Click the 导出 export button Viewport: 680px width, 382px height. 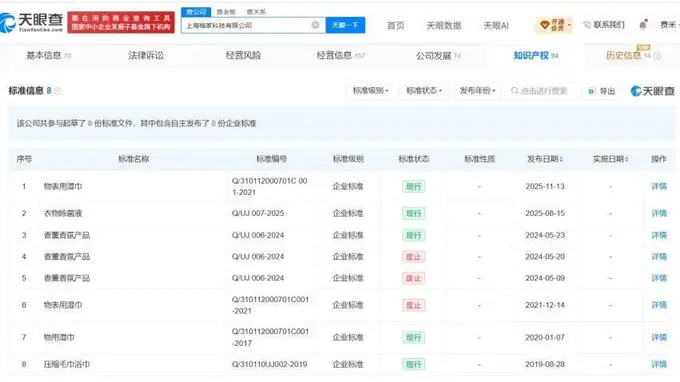click(602, 91)
